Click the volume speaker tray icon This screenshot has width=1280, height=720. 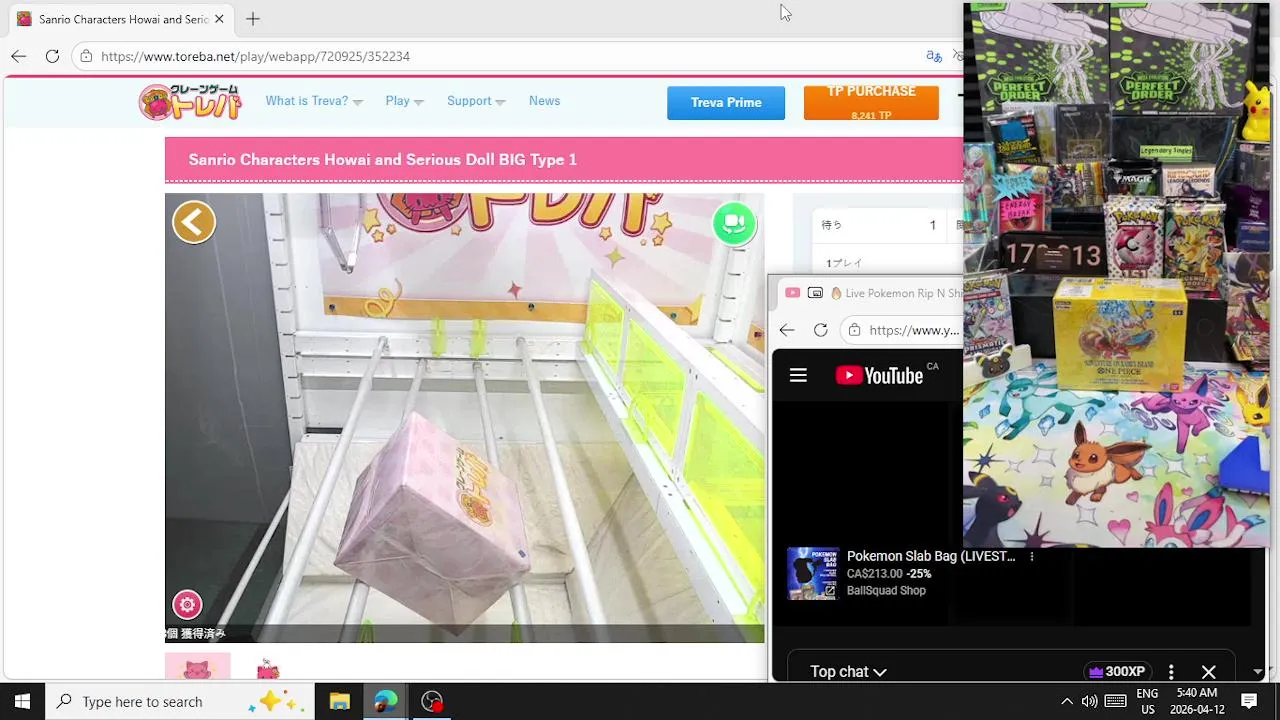(1089, 701)
